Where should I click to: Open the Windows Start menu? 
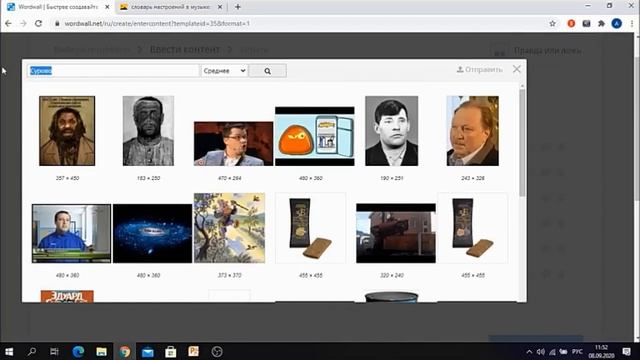tap(9, 351)
